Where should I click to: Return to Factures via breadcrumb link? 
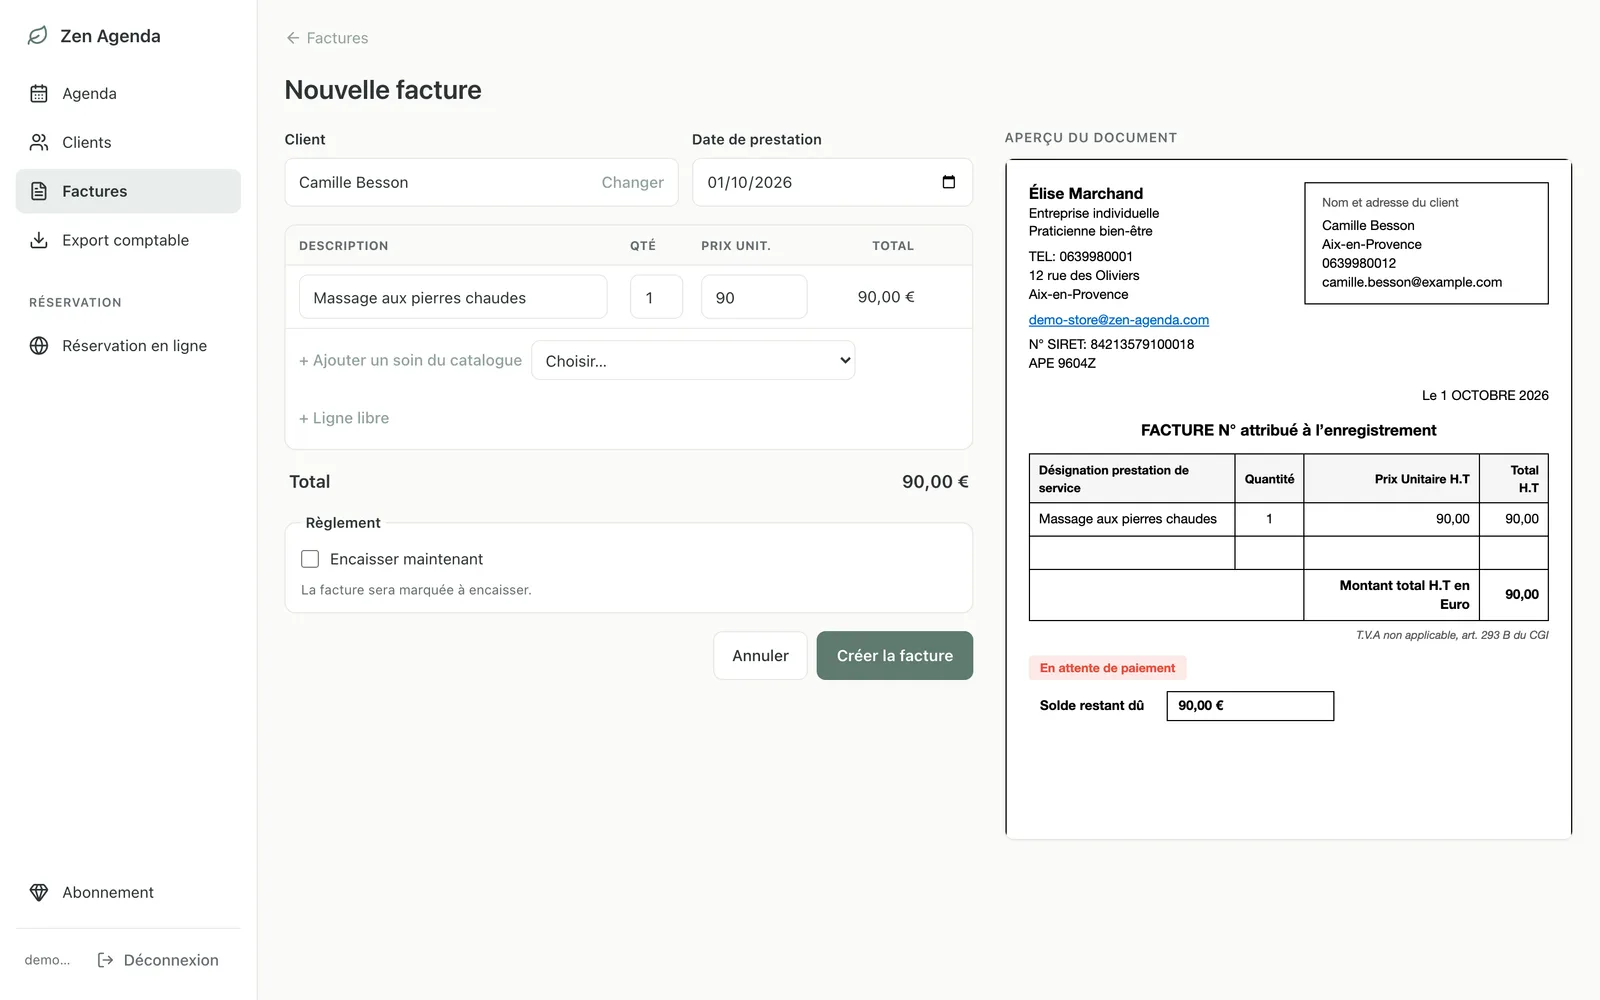tap(327, 38)
